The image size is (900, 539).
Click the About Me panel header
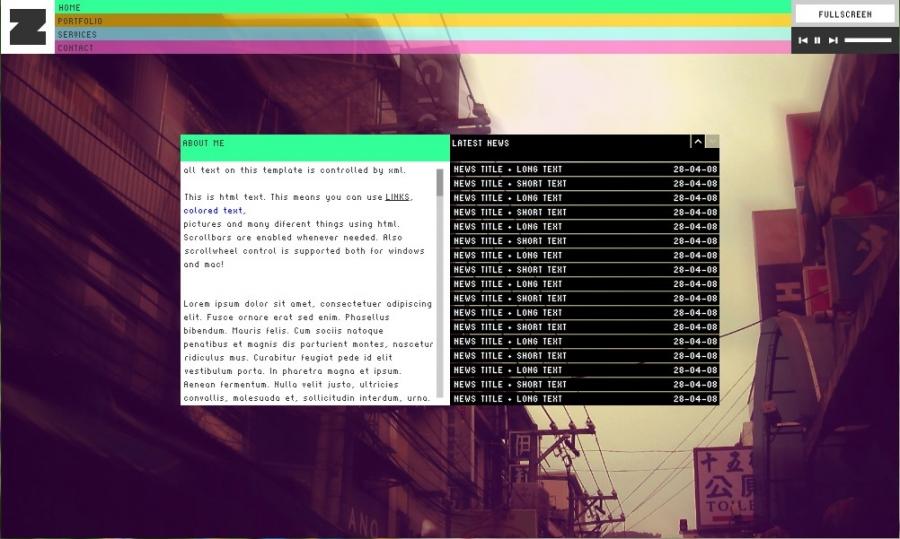[x=315, y=148]
